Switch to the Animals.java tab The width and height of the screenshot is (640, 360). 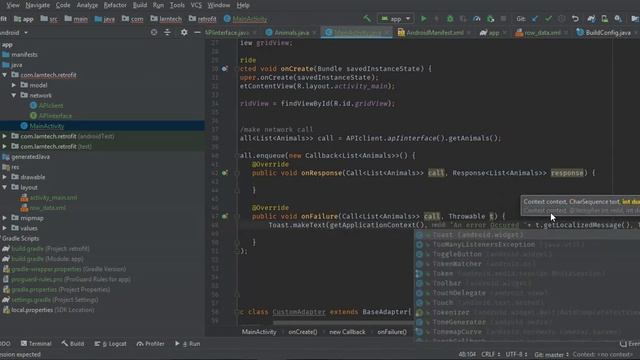coord(291,32)
